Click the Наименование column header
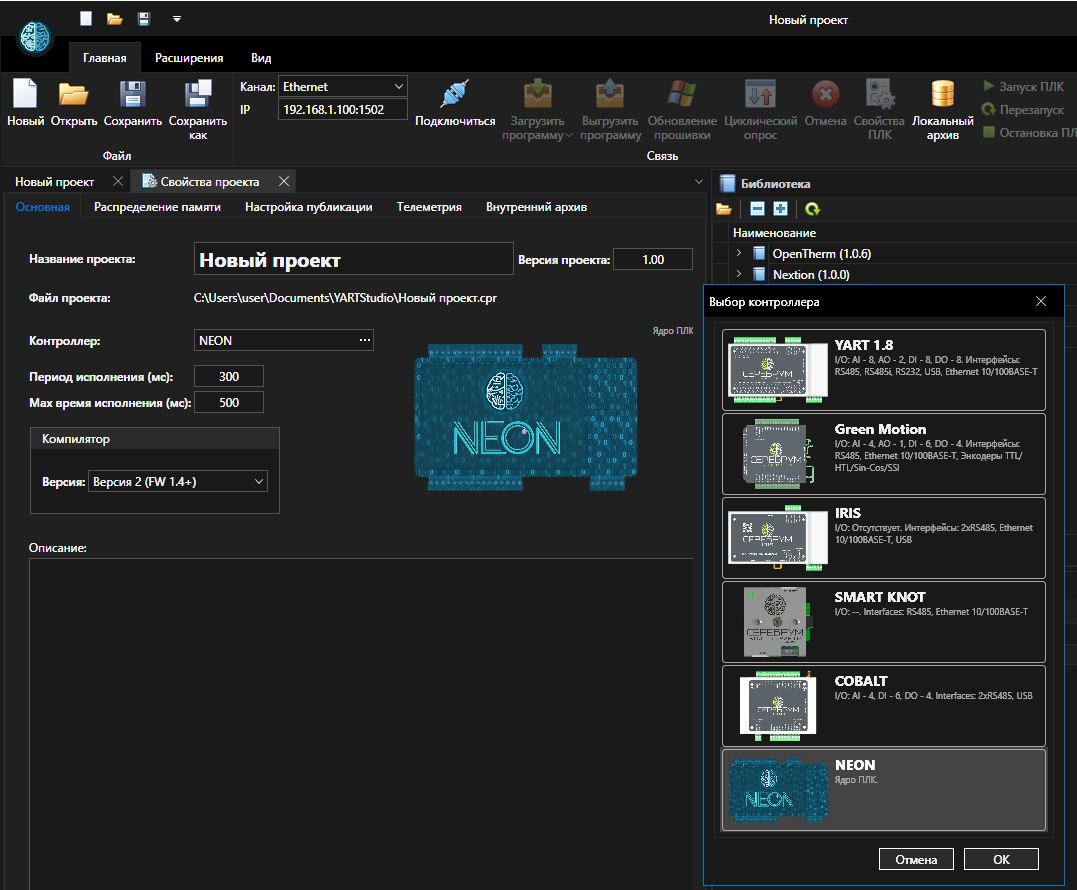 point(774,233)
